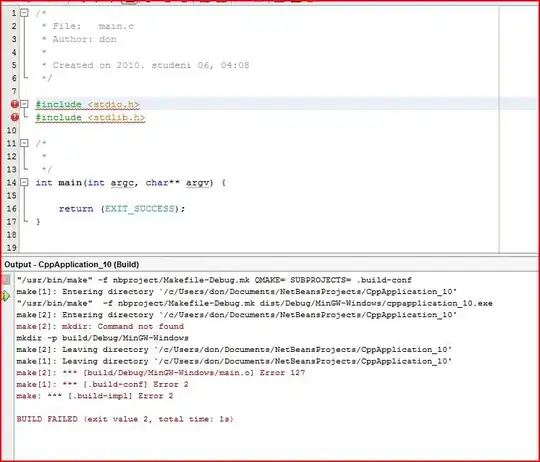Collapse the comment fold at line 11
540x462 pixels.
point(24,143)
